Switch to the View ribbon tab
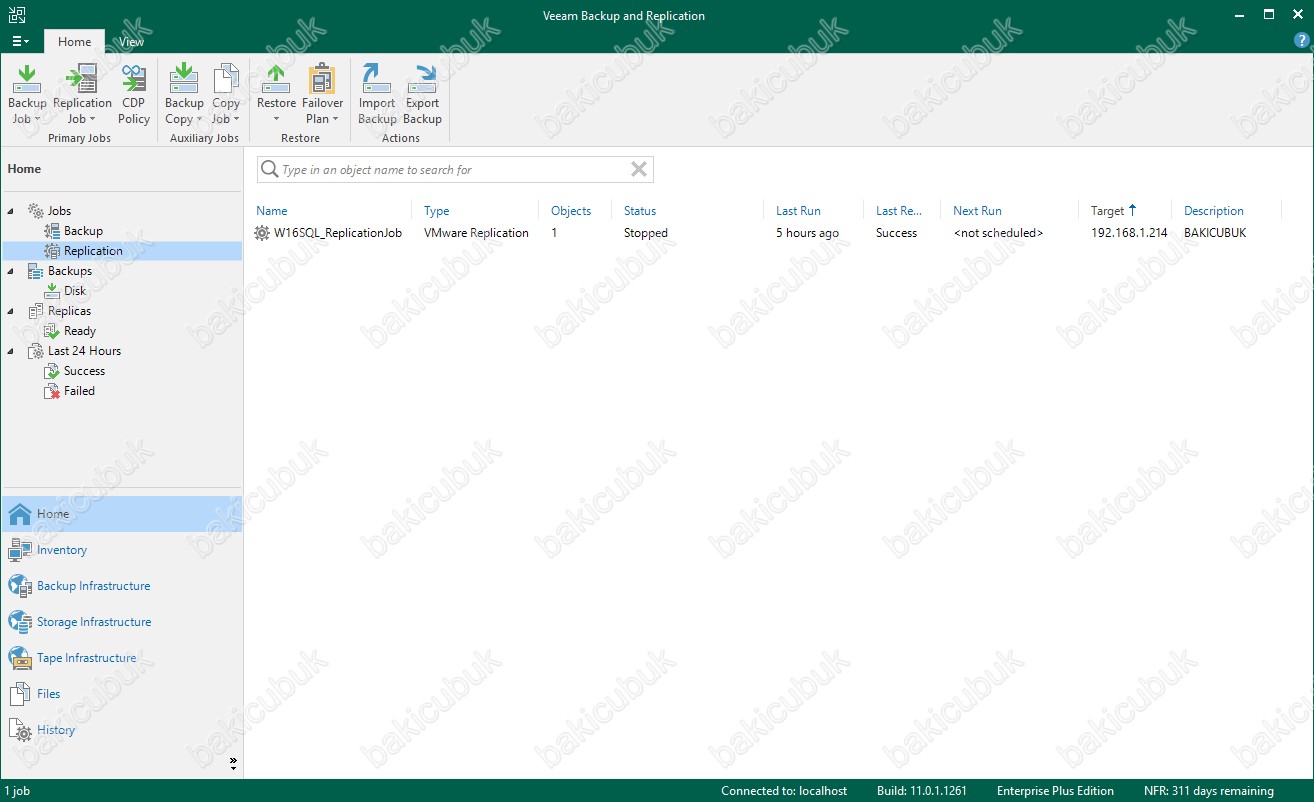Image resolution: width=1314 pixels, height=802 pixels. point(131,42)
